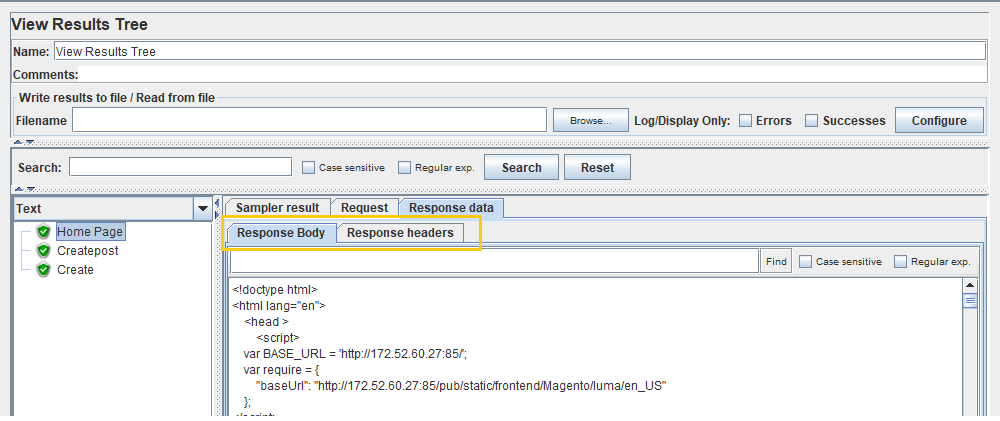Select the Home Page result row
This screenshot has width=1000, height=421.
[x=90, y=232]
